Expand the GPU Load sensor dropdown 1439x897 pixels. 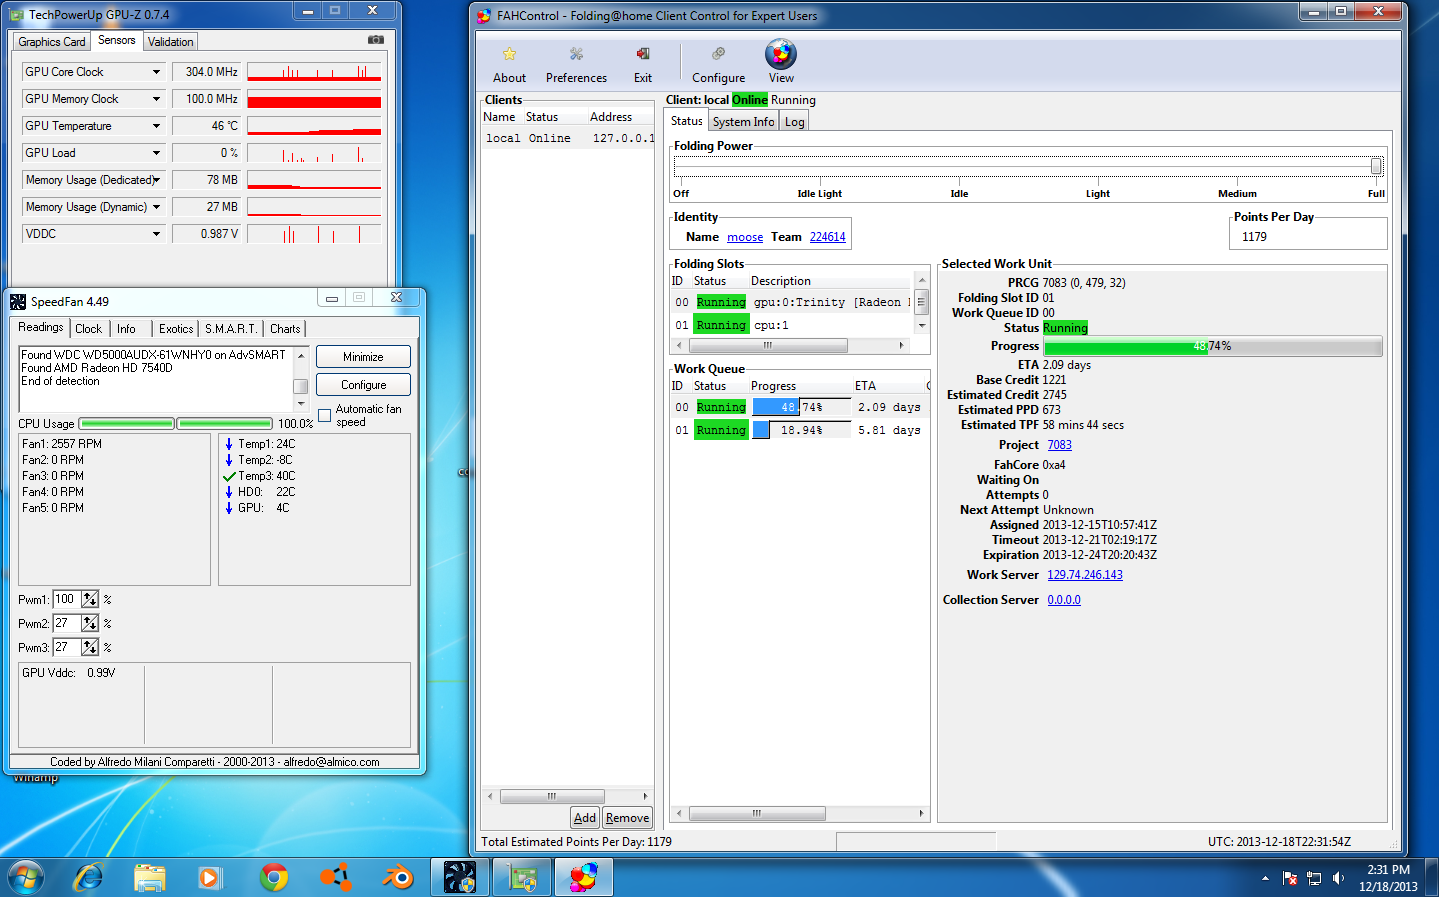click(156, 153)
